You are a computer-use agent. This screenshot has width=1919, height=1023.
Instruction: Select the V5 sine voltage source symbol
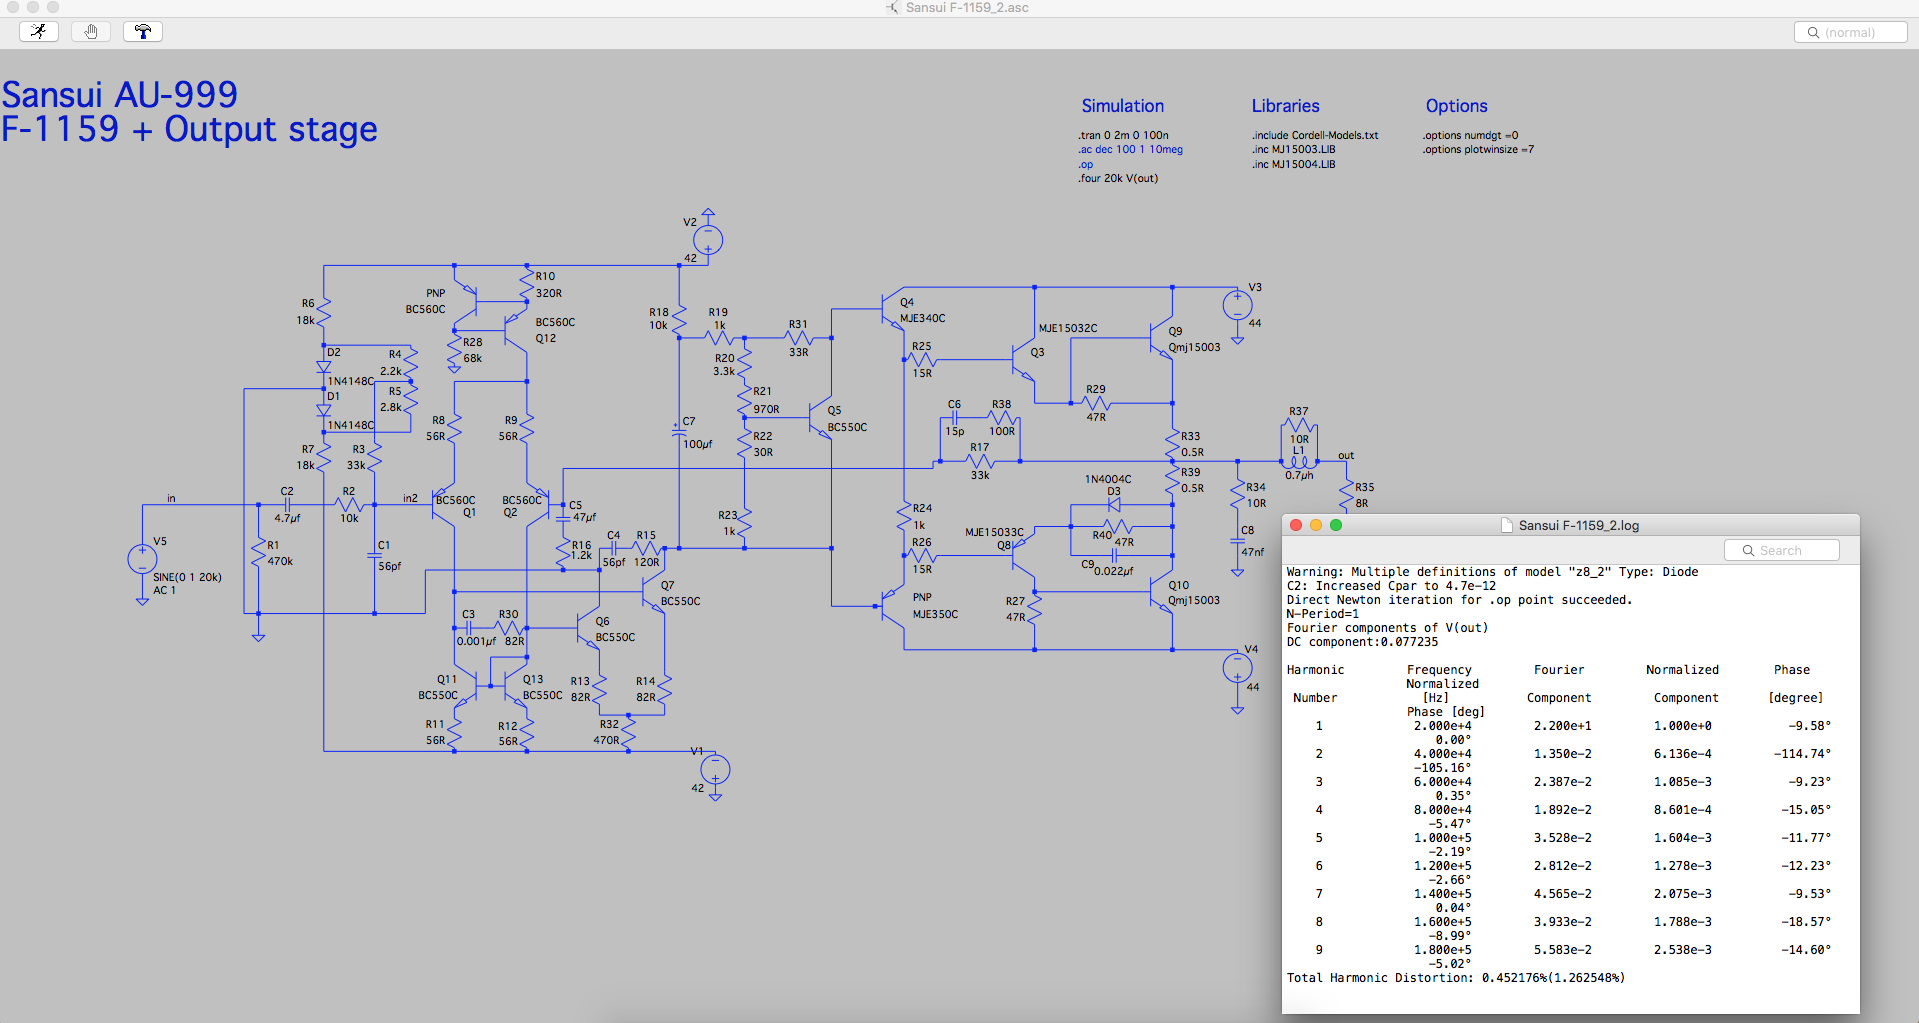[142, 559]
